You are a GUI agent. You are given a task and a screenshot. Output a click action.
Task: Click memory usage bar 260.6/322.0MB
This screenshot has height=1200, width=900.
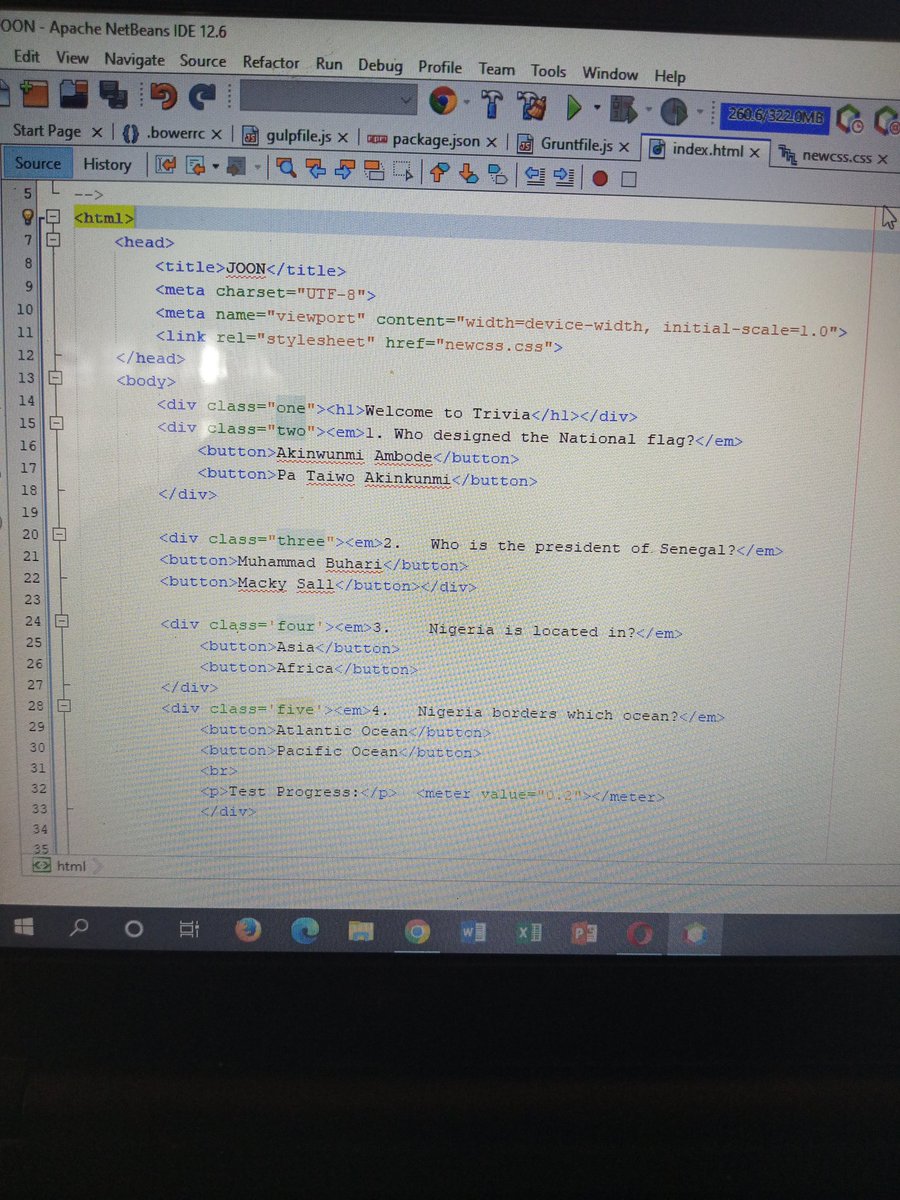click(x=776, y=115)
